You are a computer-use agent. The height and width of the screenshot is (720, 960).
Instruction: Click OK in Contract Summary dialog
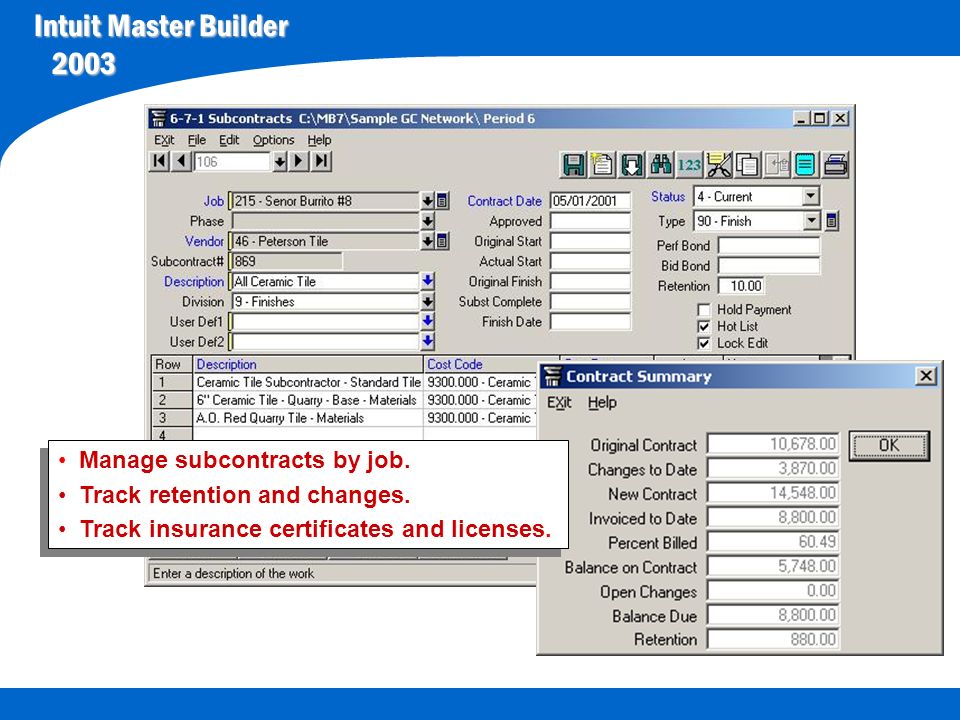[889, 445]
